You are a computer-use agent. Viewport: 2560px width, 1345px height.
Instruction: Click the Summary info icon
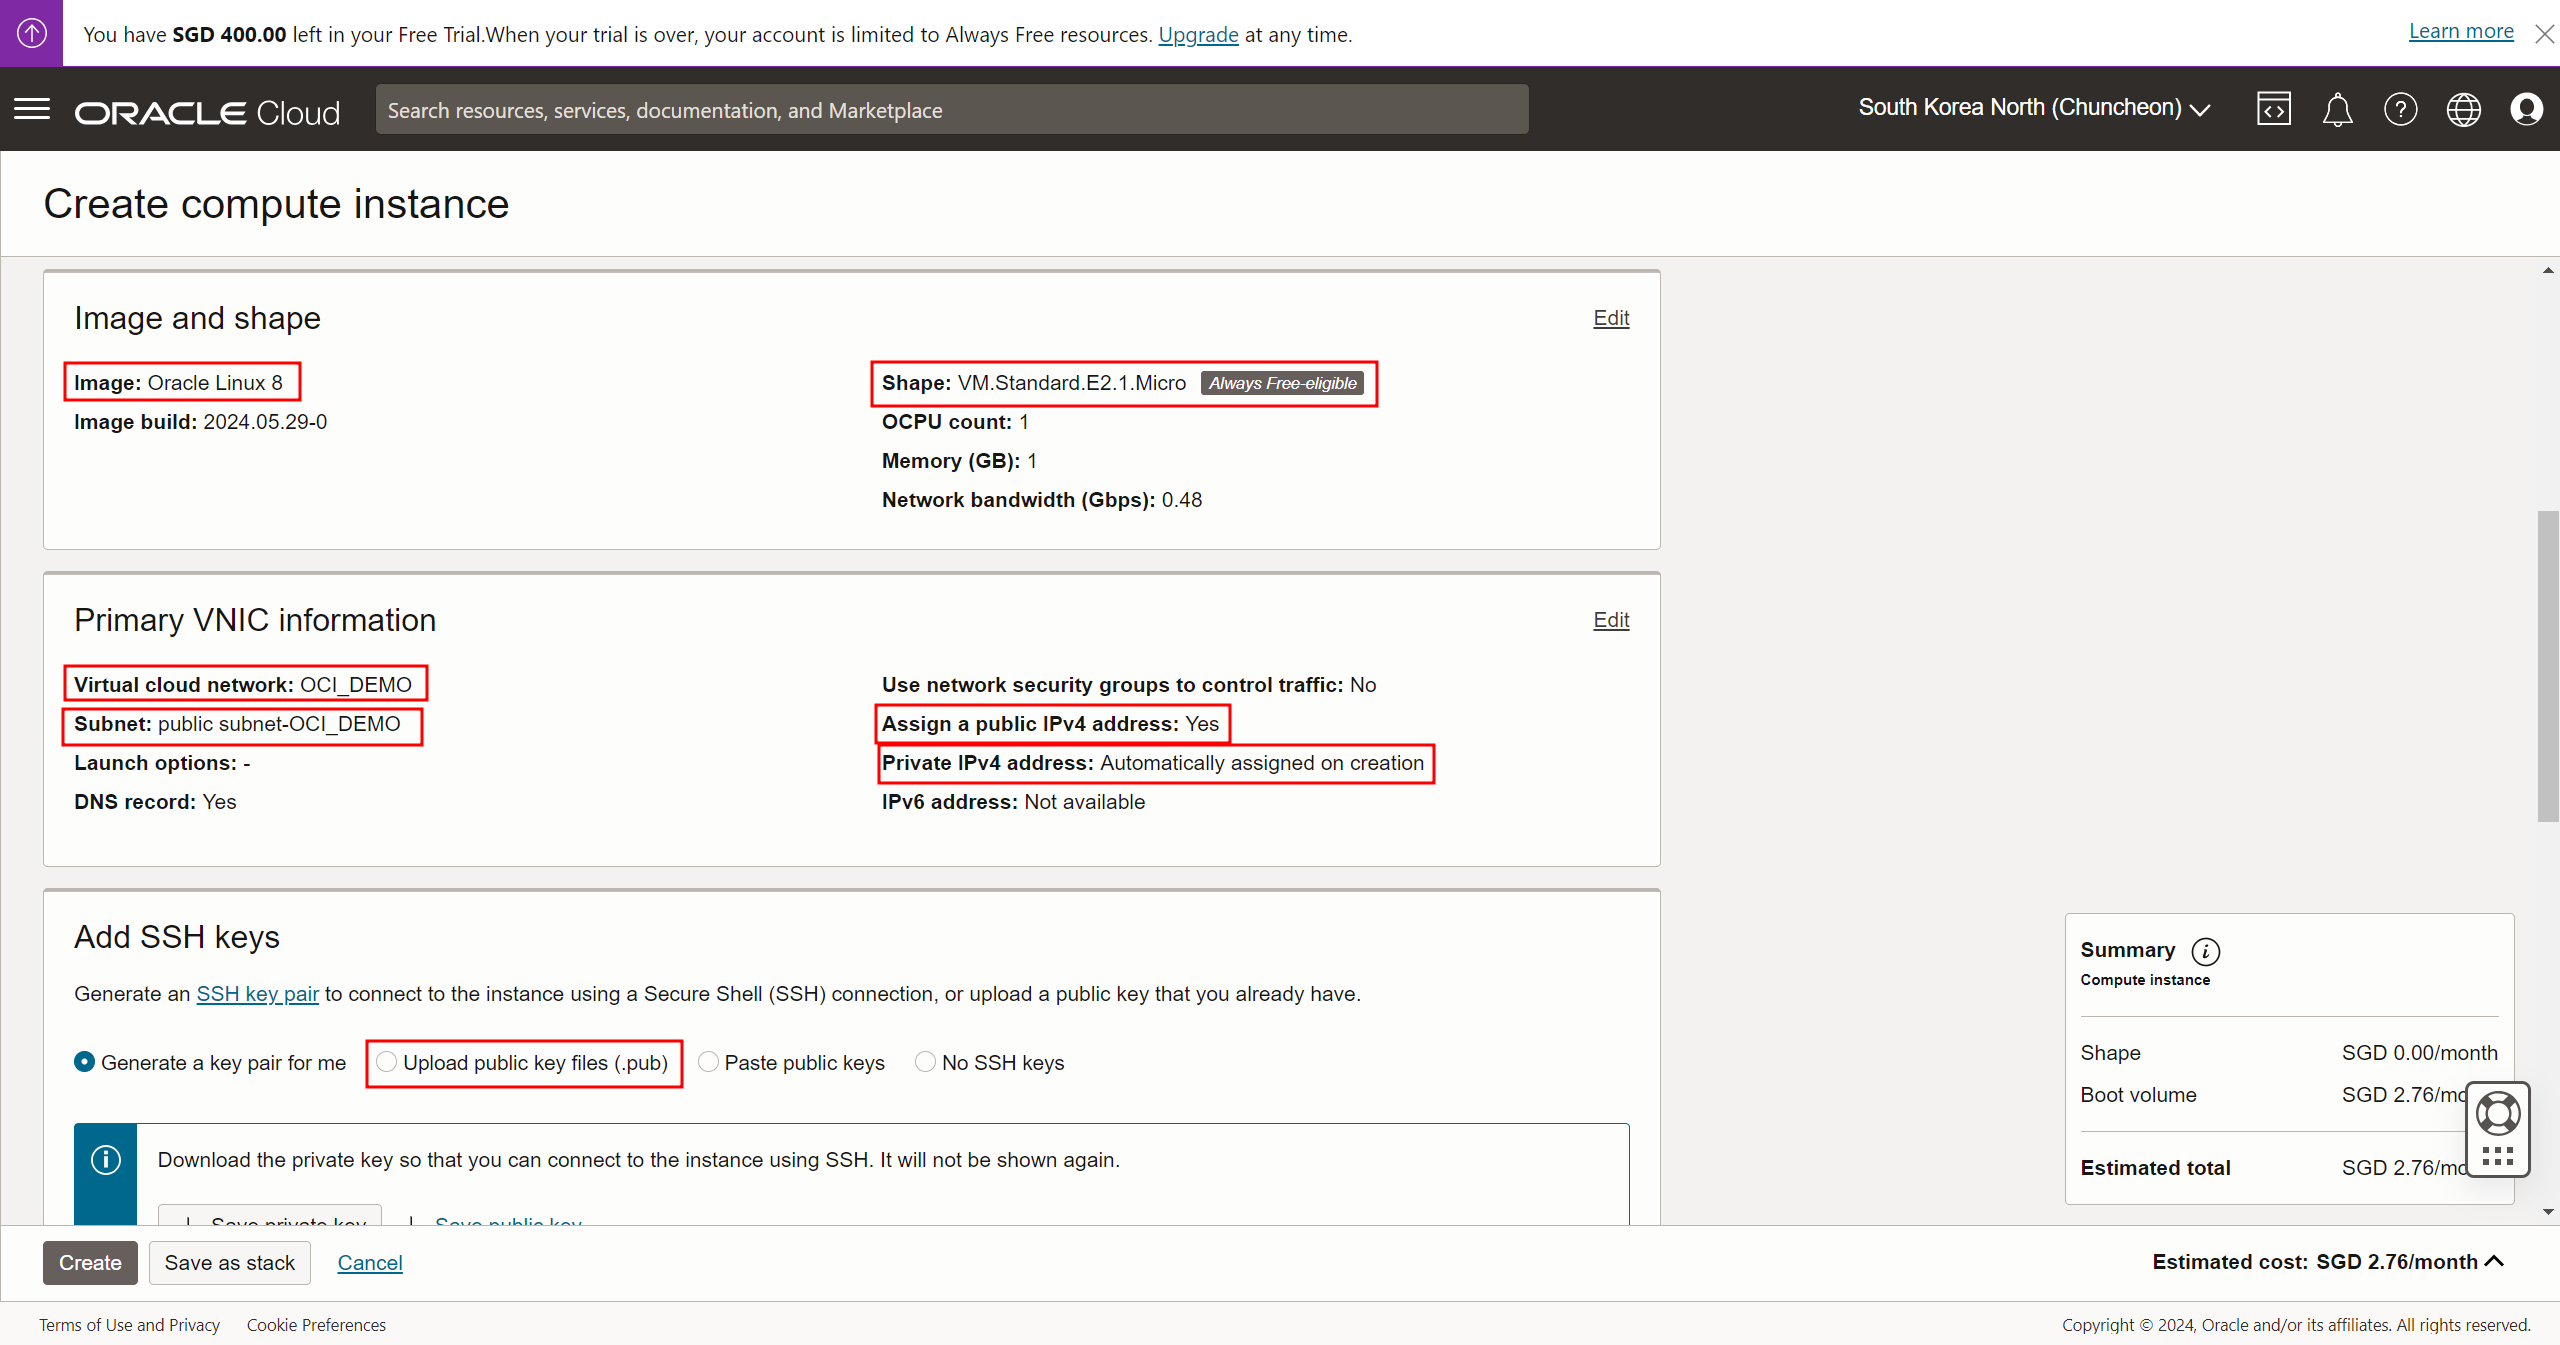point(2205,951)
